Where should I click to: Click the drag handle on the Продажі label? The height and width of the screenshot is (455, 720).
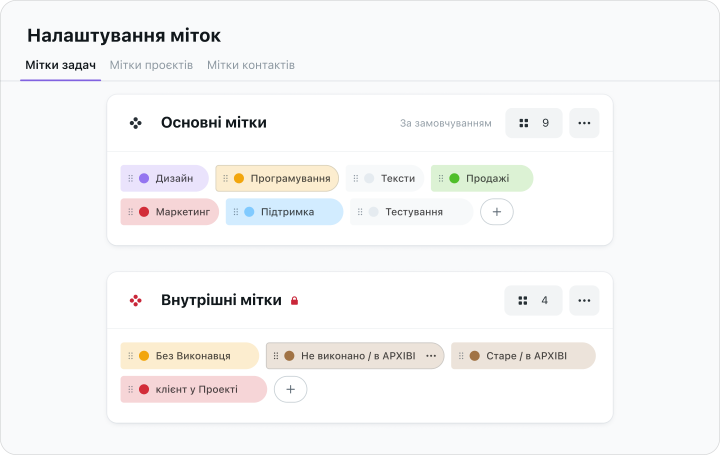pos(441,178)
